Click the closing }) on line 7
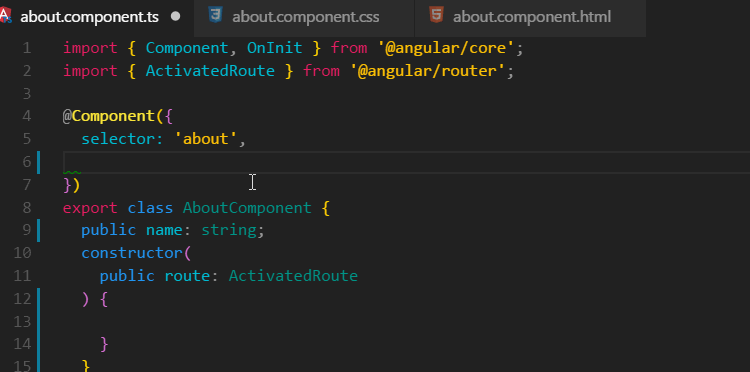The image size is (750, 372). [x=72, y=185]
